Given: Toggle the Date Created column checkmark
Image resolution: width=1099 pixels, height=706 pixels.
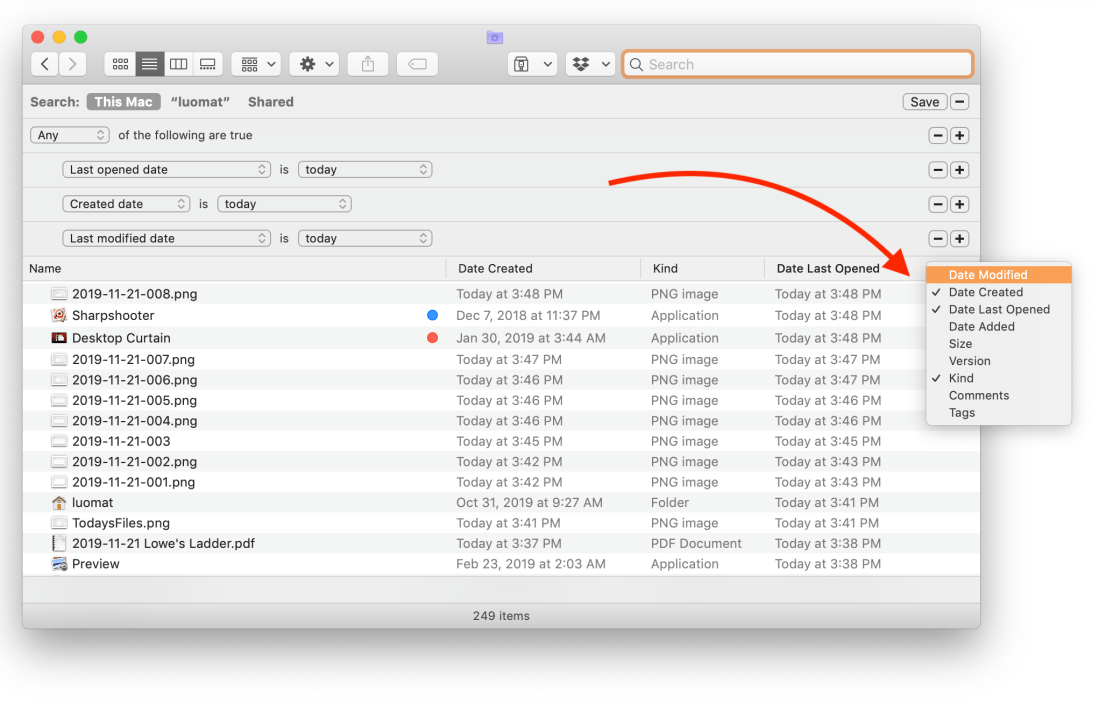Looking at the screenshot, I should coord(985,292).
